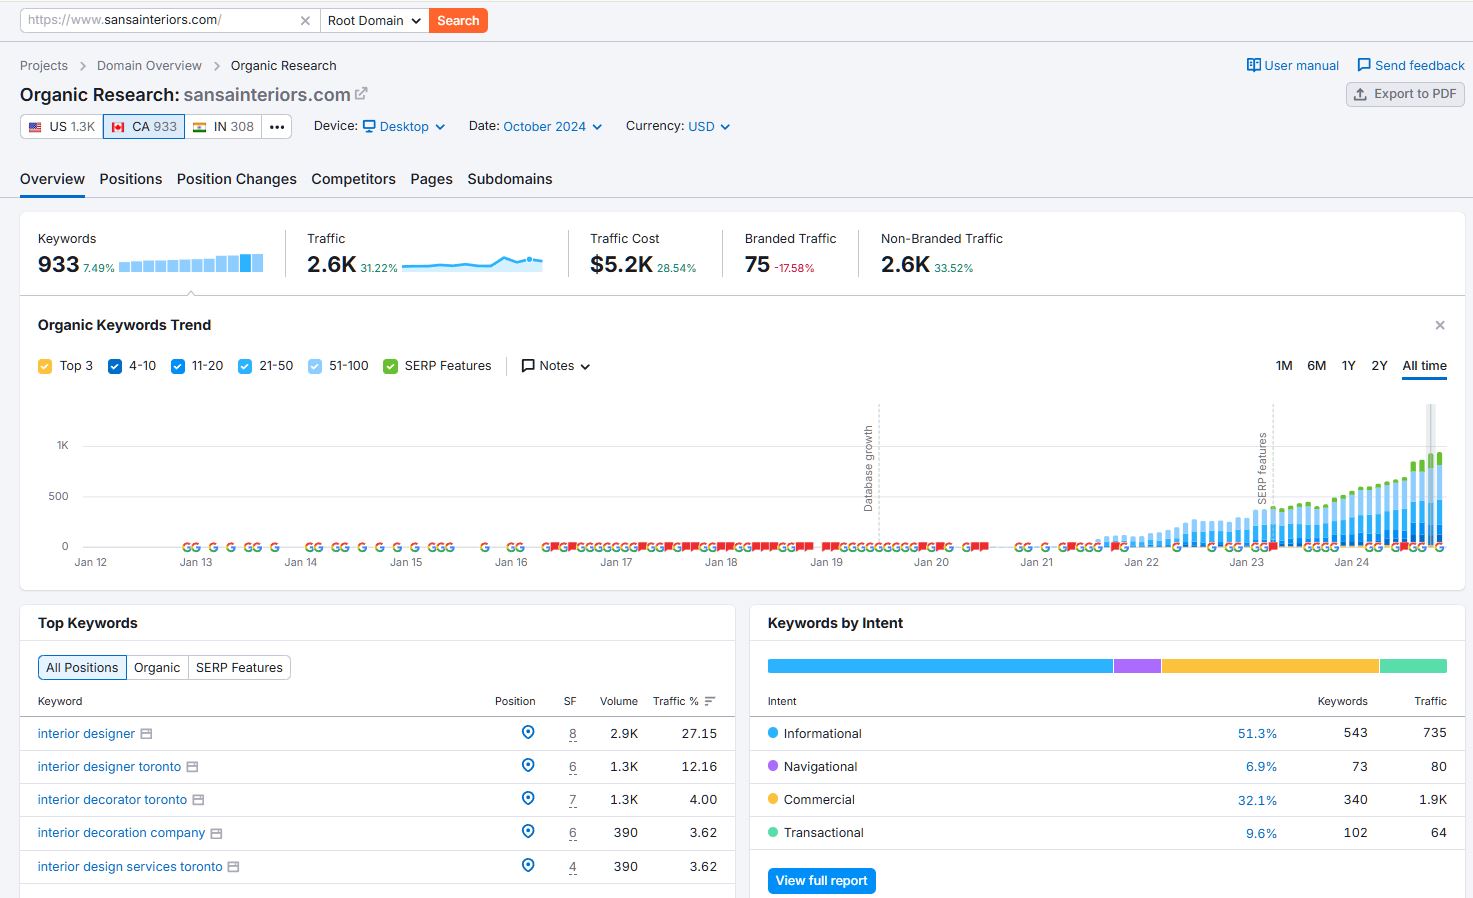Toggle the Top 3 checkbox
The height and width of the screenshot is (898, 1473).
point(44,366)
